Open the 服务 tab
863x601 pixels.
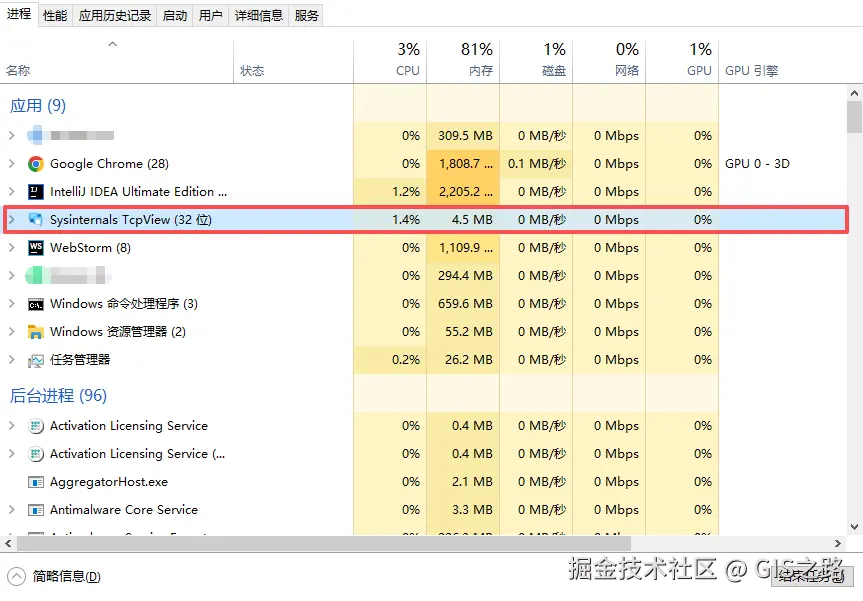[x=306, y=15]
